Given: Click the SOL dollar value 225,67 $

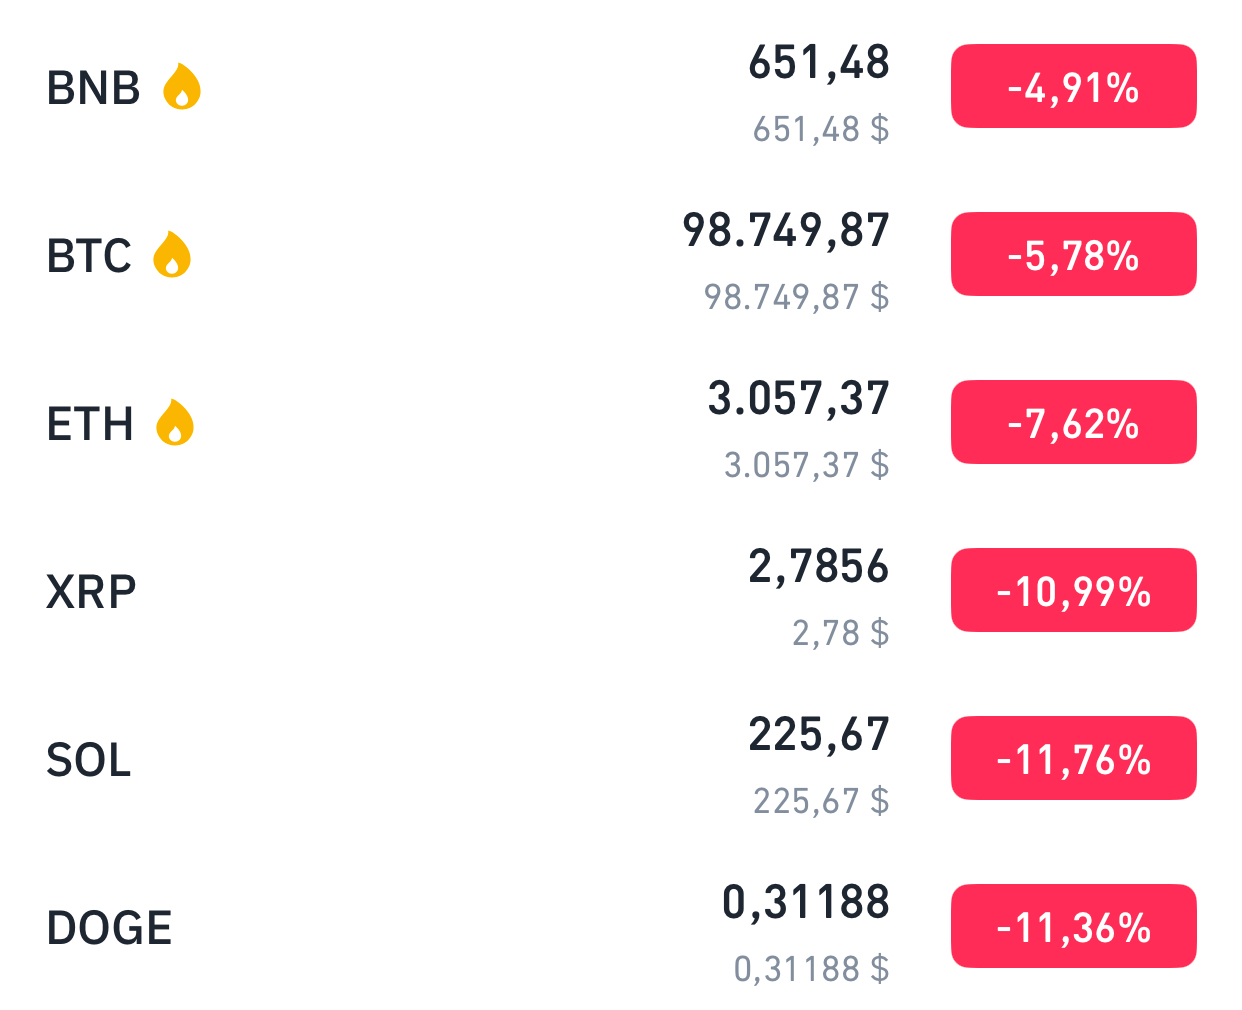Looking at the screenshot, I should (820, 801).
